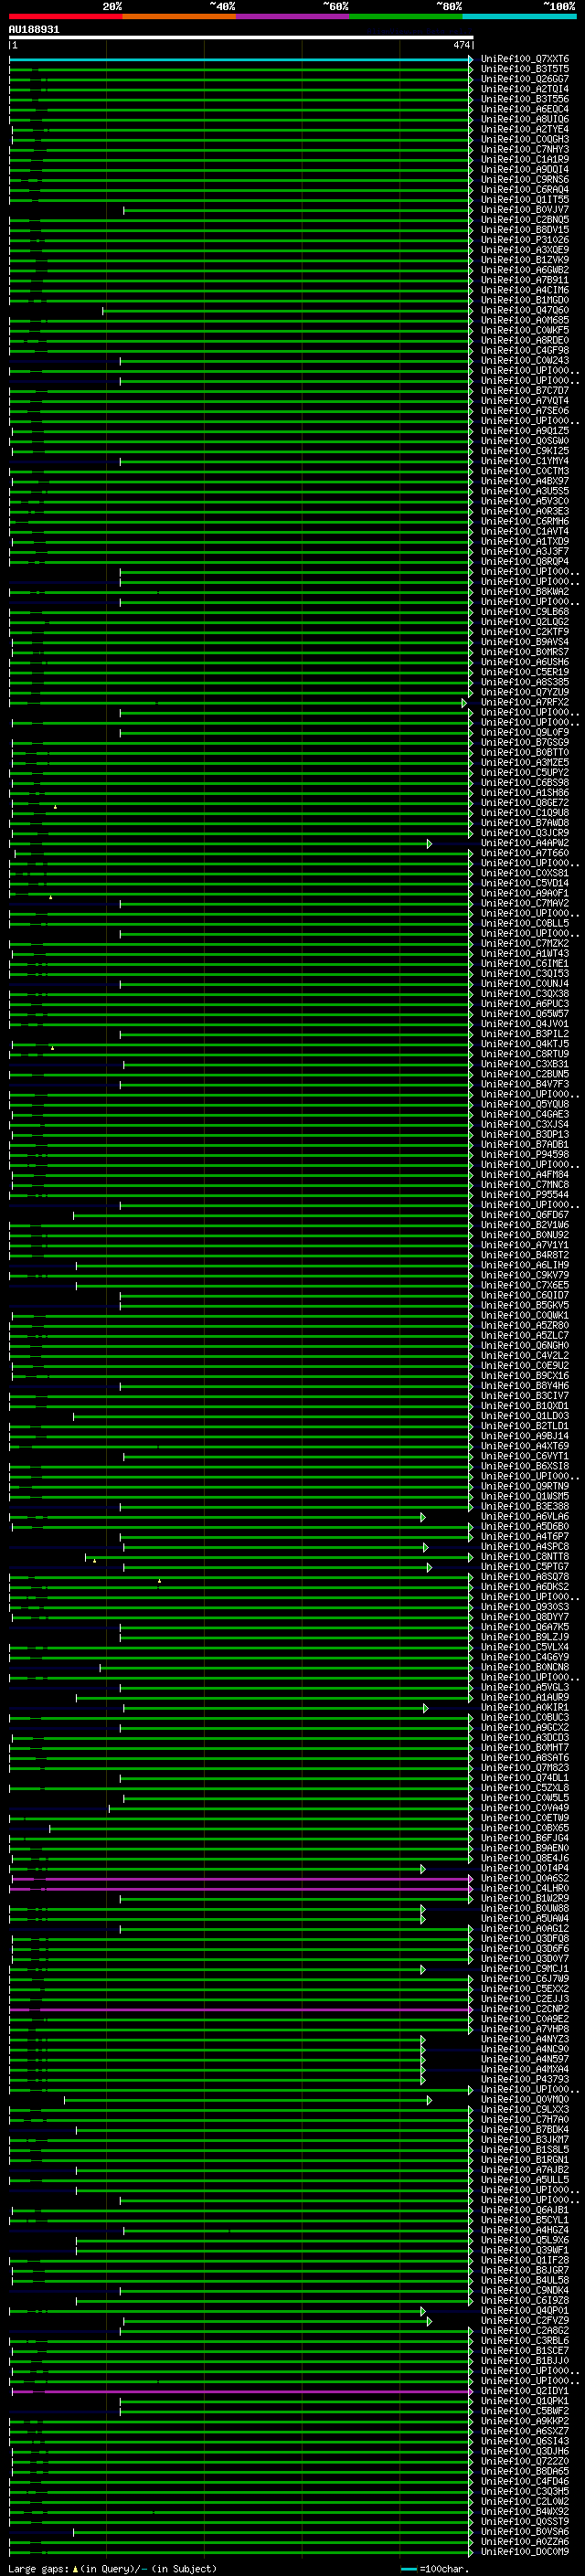
Task: Pick hit name UniRef100_C9KI25
Action: [x=525, y=451]
